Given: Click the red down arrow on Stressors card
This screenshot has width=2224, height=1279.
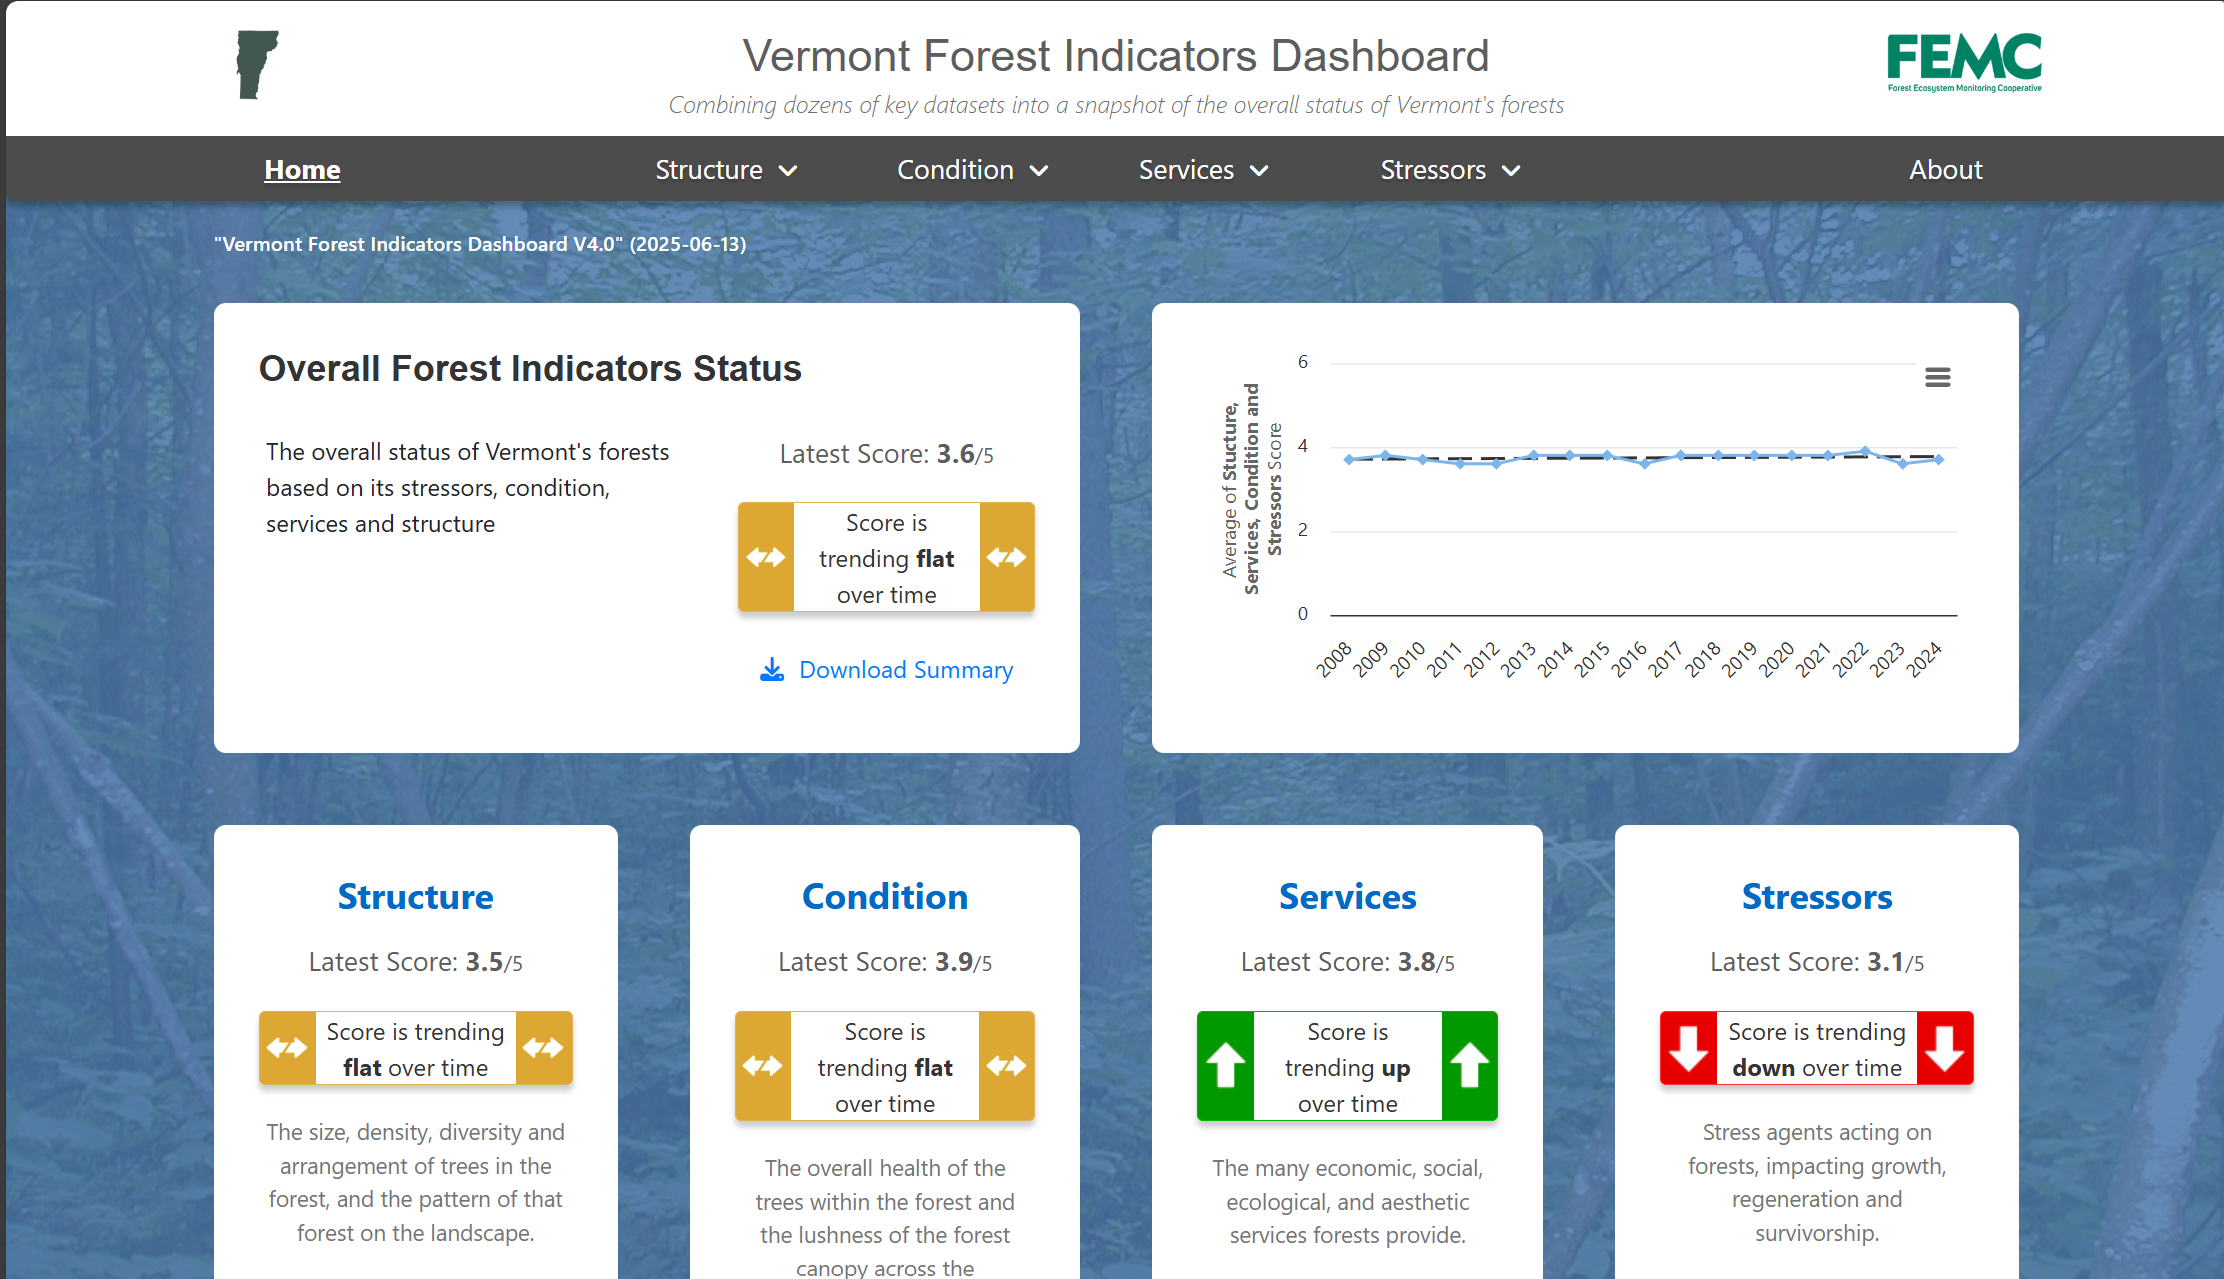Looking at the screenshot, I should point(1690,1047).
